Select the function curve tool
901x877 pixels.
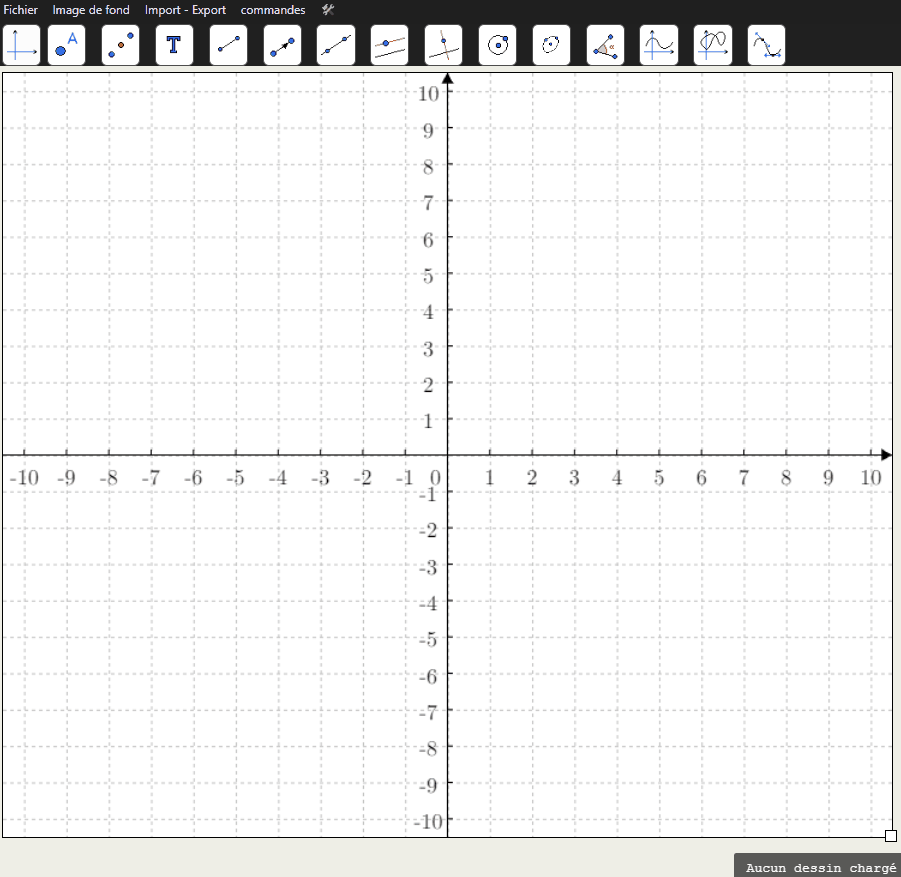(x=658, y=45)
